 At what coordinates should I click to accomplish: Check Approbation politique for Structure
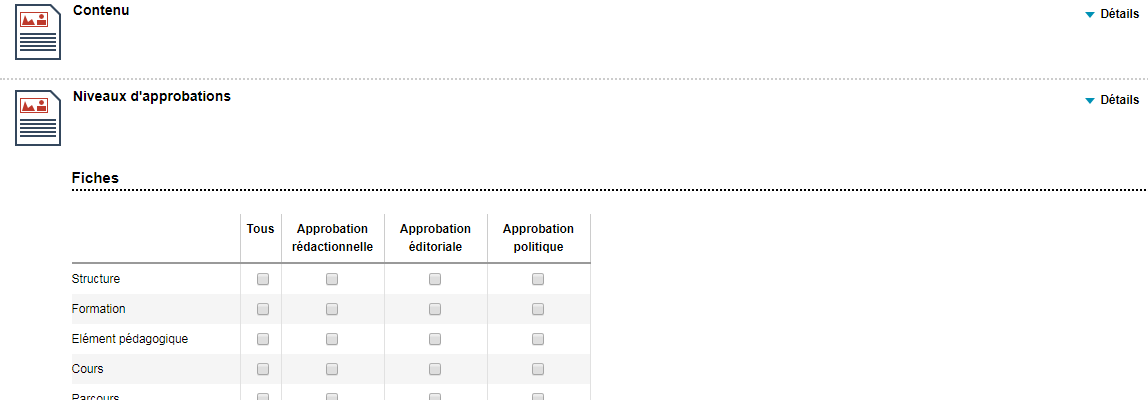tap(538, 279)
